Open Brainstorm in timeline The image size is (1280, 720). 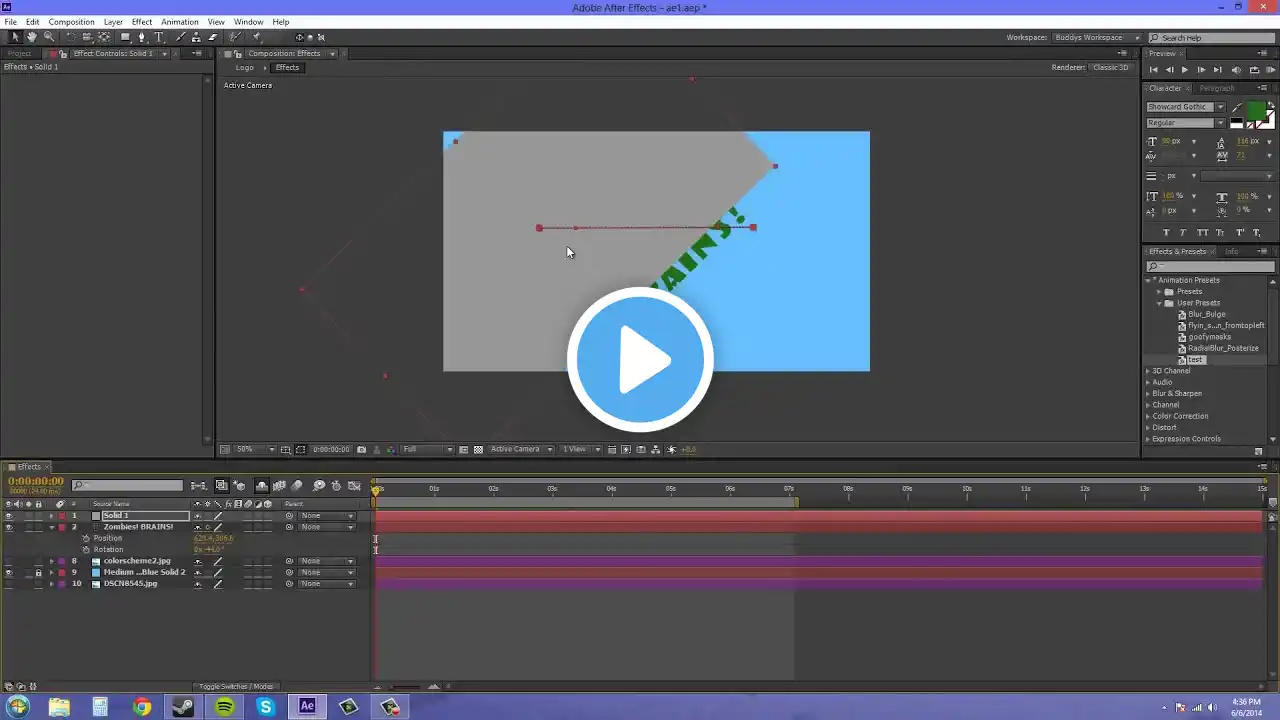pos(319,486)
